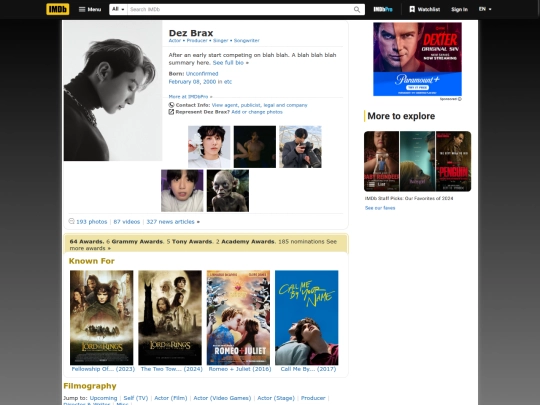Open the Fellowship Of the Ring poster
Screen dimensions: 540x405
pyautogui.click(x=102, y=318)
